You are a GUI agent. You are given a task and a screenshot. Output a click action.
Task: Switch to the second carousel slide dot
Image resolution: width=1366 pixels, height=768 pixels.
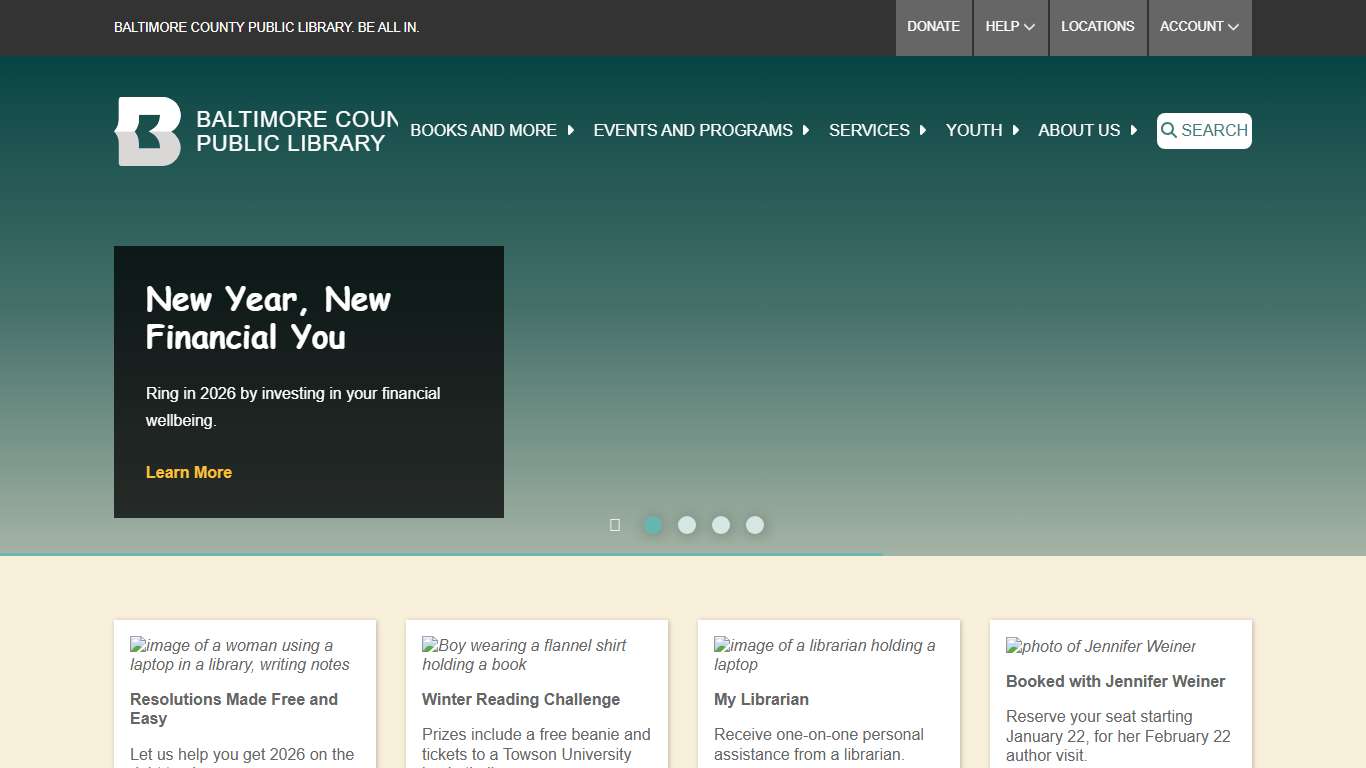point(687,525)
